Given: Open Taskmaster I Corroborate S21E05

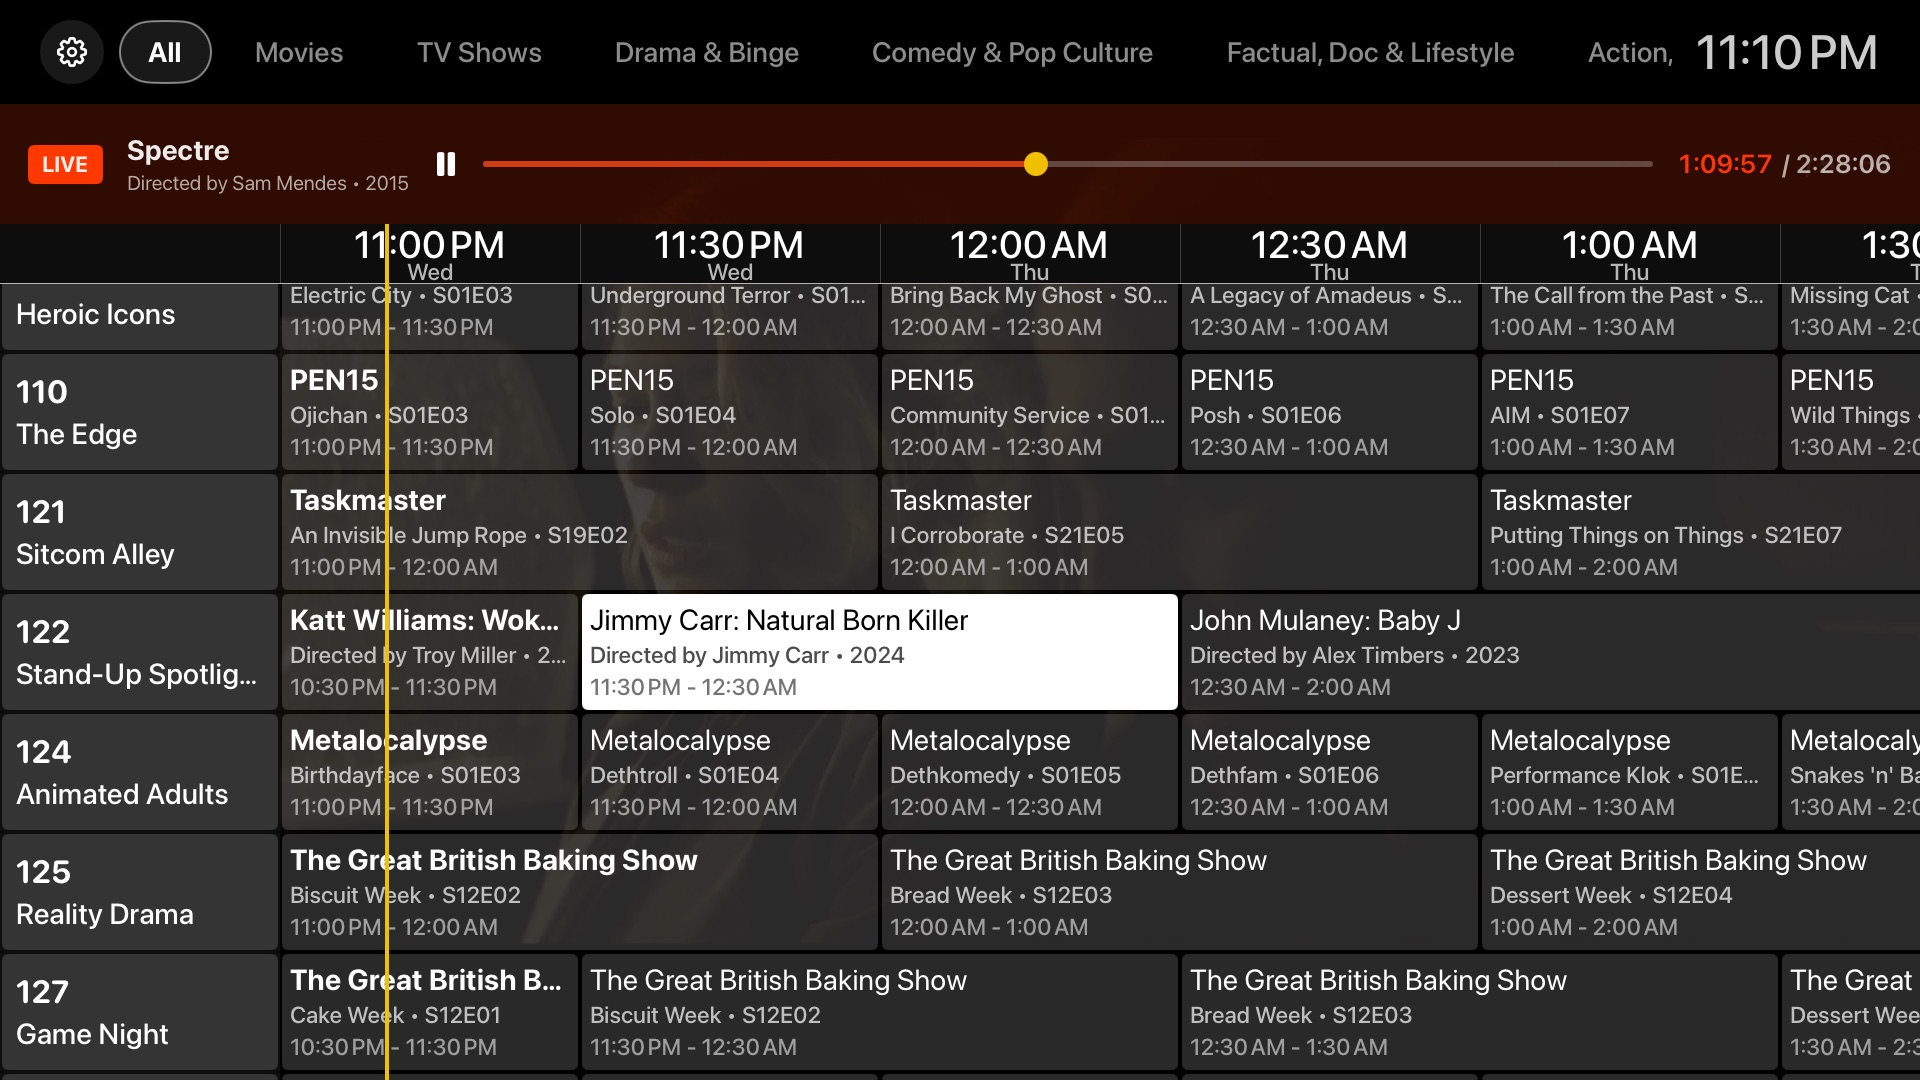Looking at the screenshot, I should tap(1180, 532).
